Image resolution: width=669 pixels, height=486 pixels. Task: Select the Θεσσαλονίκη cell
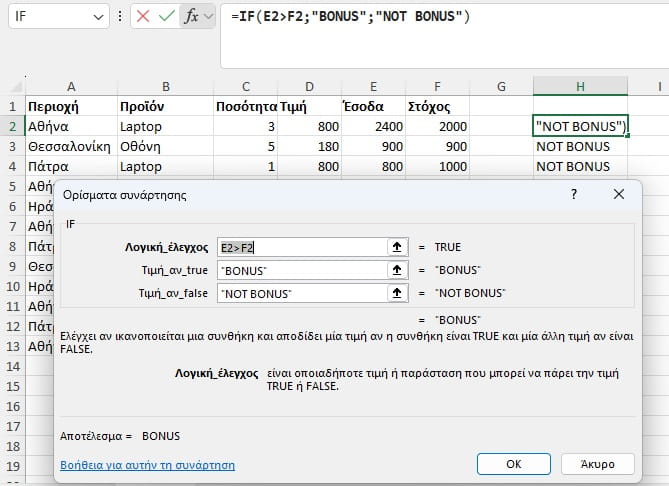pos(71,146)
